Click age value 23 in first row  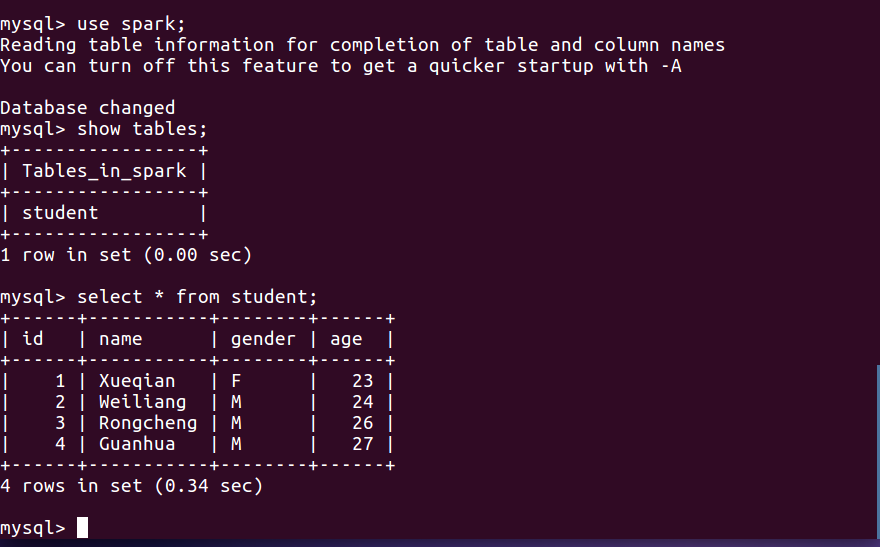(363, 381)
